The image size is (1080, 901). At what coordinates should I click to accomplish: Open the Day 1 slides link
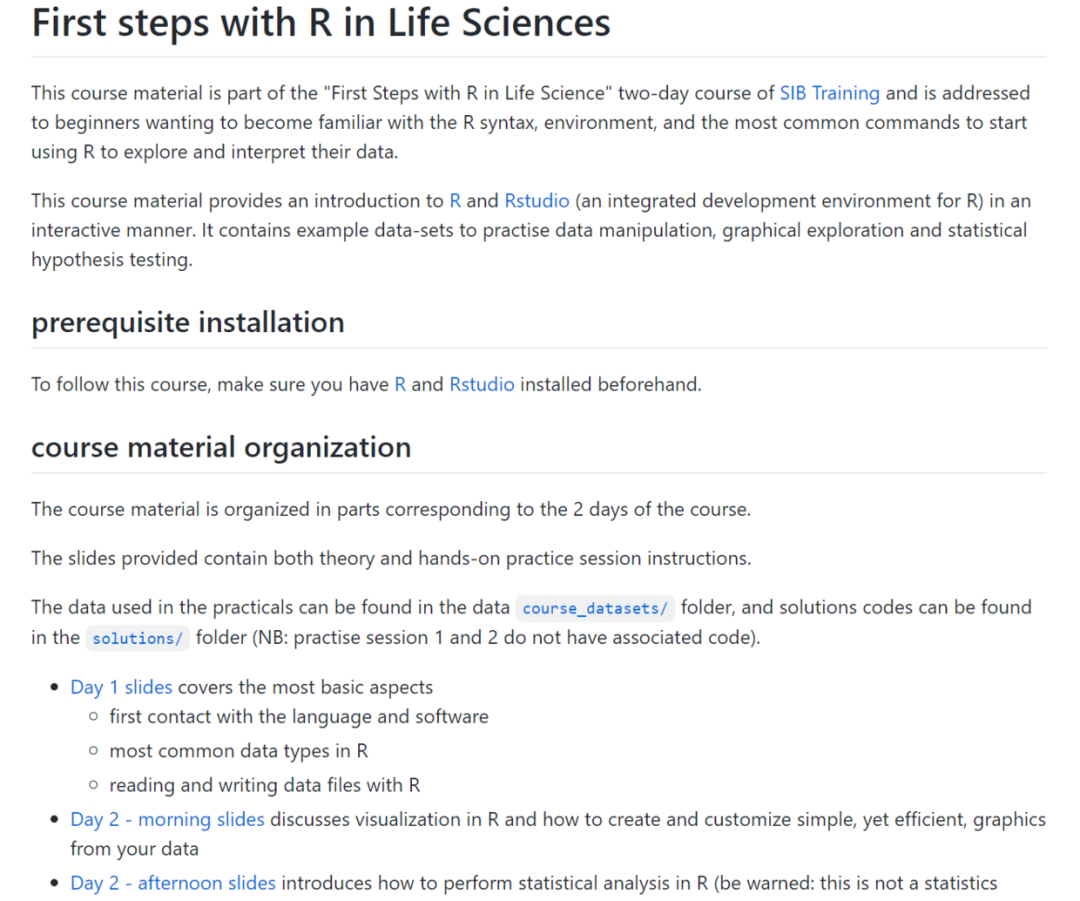(121, 687)
